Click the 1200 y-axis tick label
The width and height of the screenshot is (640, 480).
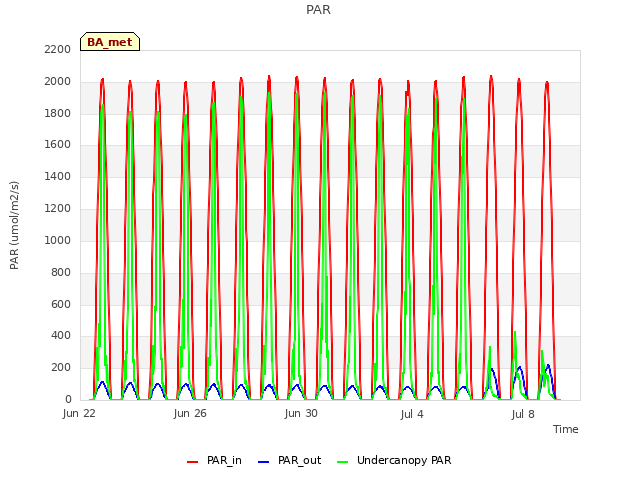pyautogui.click(x=58, y=209)
